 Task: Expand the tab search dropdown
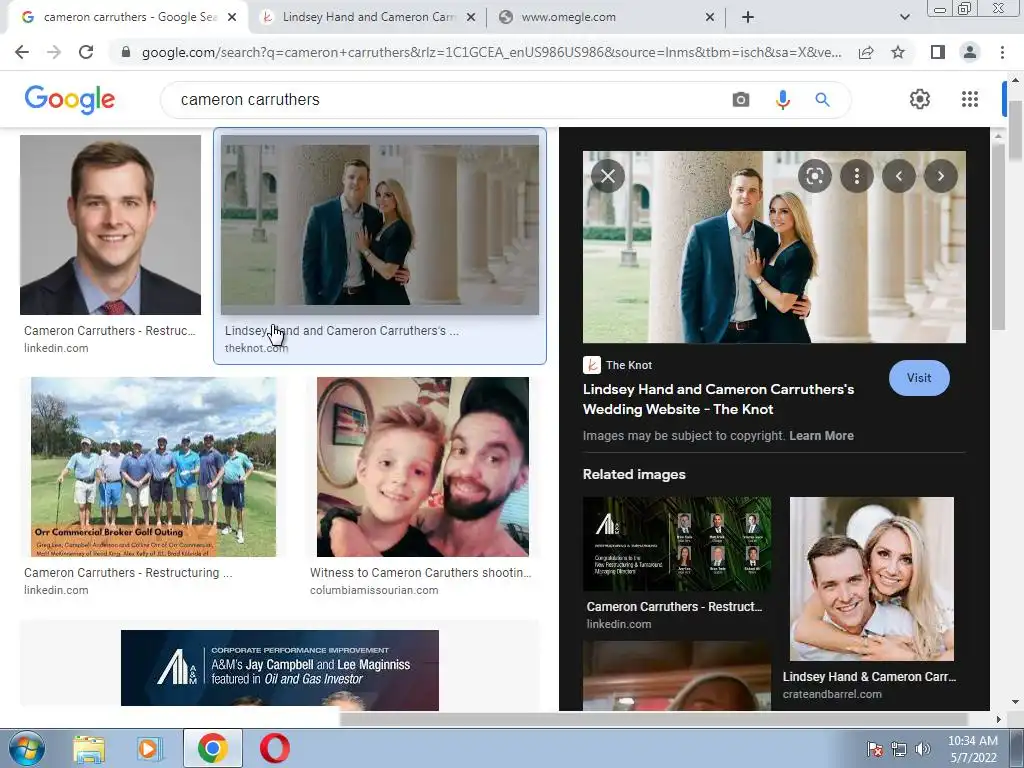(904, 18)
